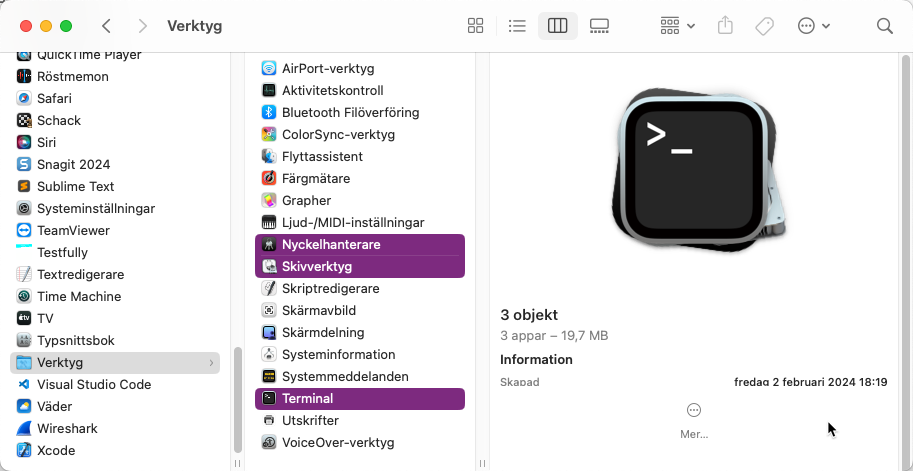The width and height of the screenshot is (913, 471).
Task: Click the first column's vertical scrollbar
Action: 238,400
